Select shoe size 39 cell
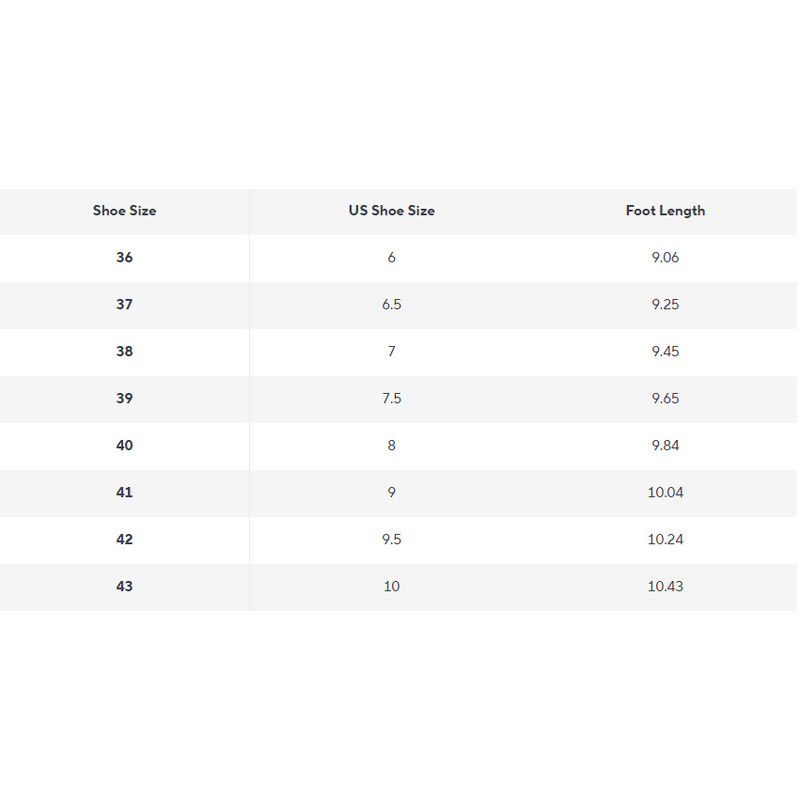 coord(124,398)
